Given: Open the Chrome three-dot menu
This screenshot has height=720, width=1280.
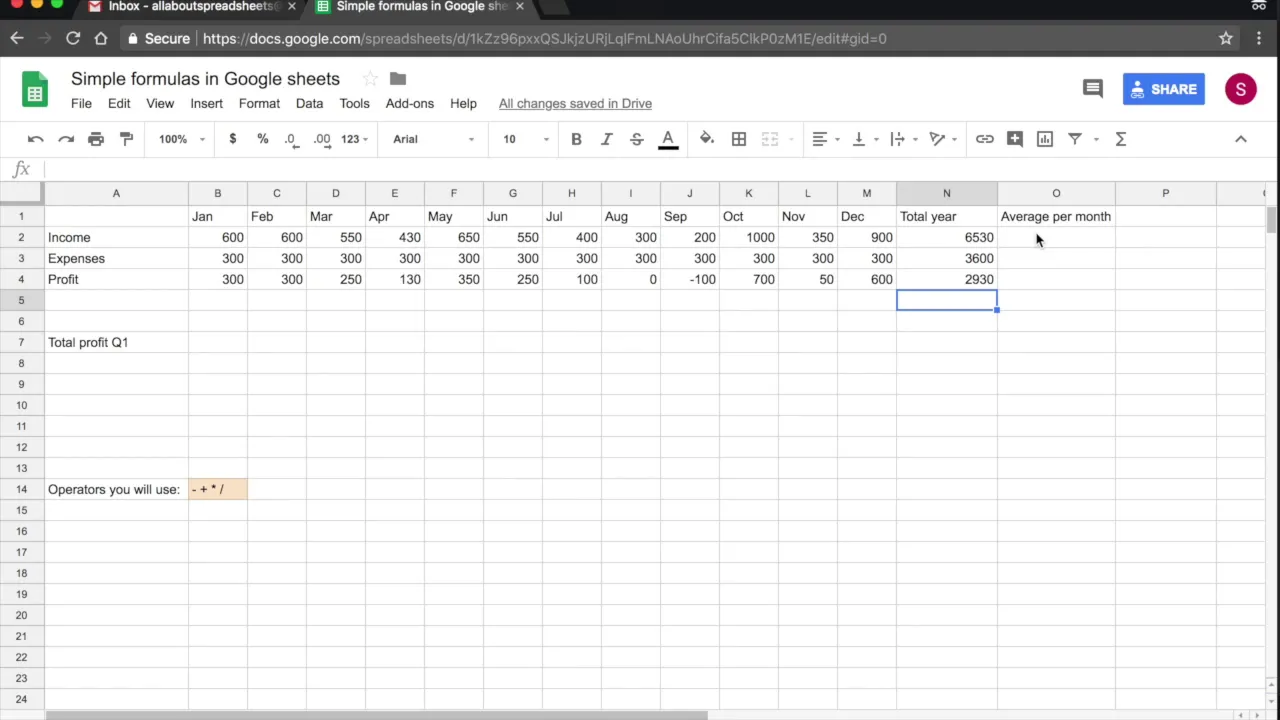Looking at the screenshot, I should 1259,38.
